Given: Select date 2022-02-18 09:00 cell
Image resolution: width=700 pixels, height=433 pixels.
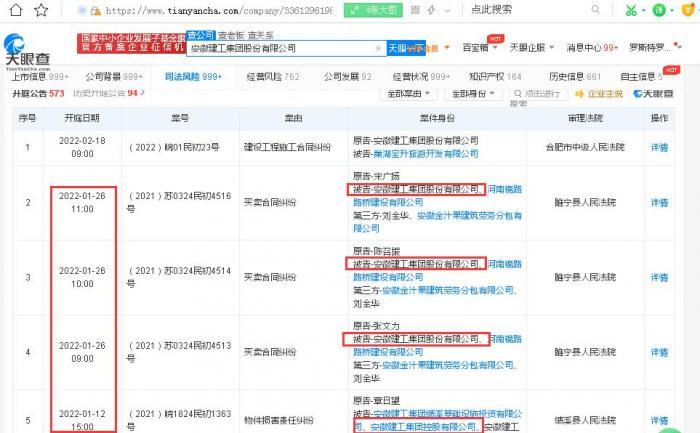Looking at the screenshot, I should (82, 147).
